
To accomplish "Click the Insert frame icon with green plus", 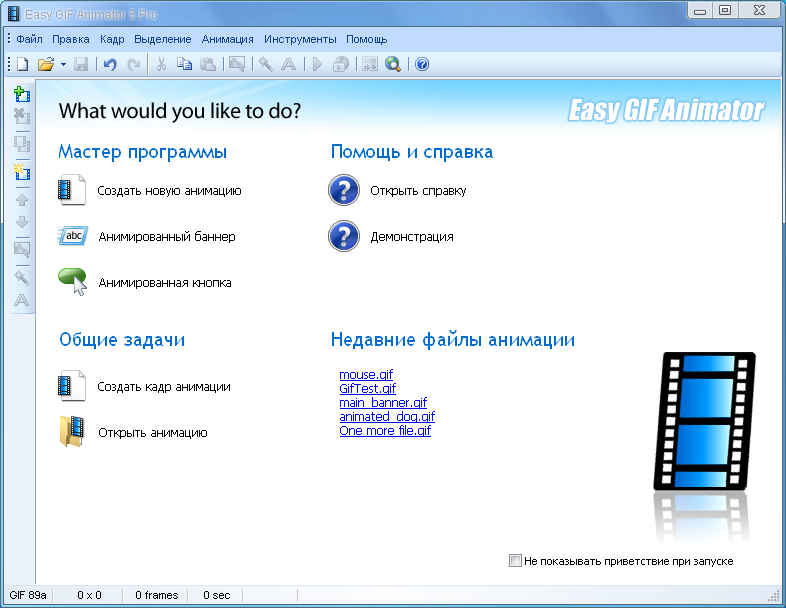I will coord(22,94).
